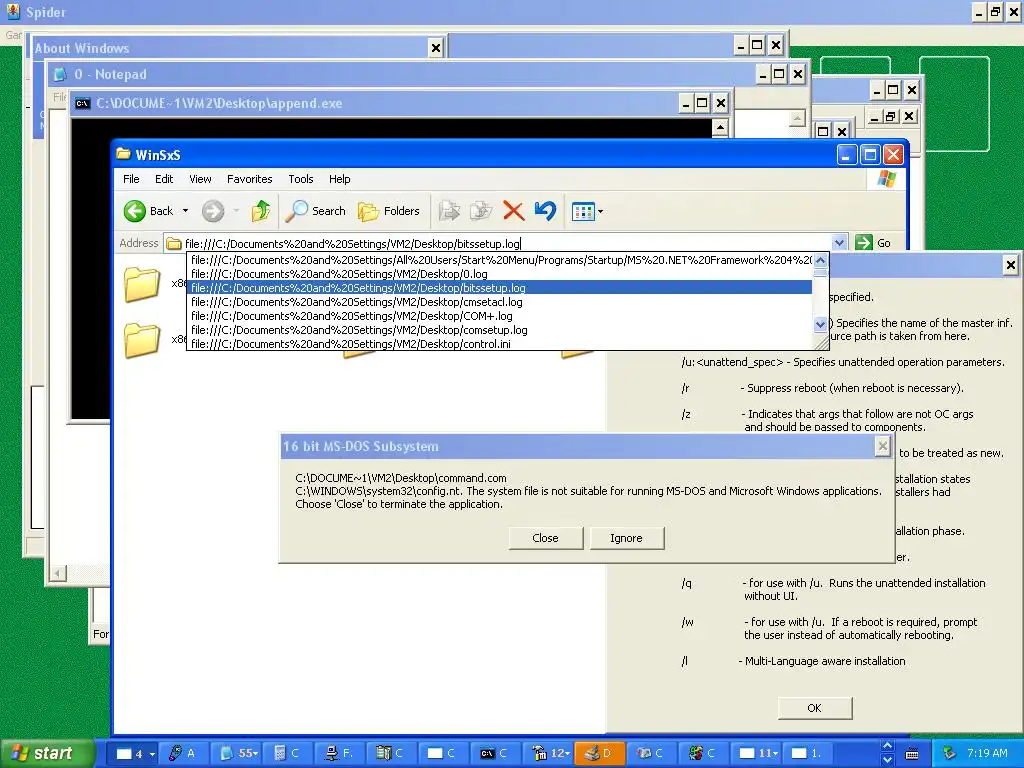Screen dimensions: 1024x768
Task: Toggle the Folders pane in WinSxS
Action: tap(389, 211)
